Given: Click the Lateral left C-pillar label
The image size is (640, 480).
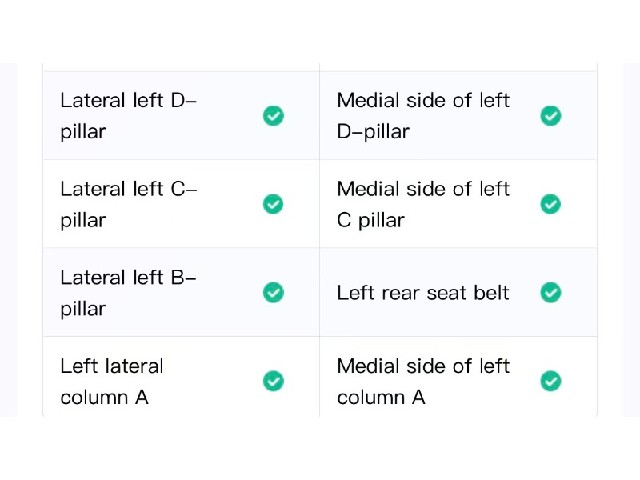Looking at the screenshot, I should coord(129,204).
